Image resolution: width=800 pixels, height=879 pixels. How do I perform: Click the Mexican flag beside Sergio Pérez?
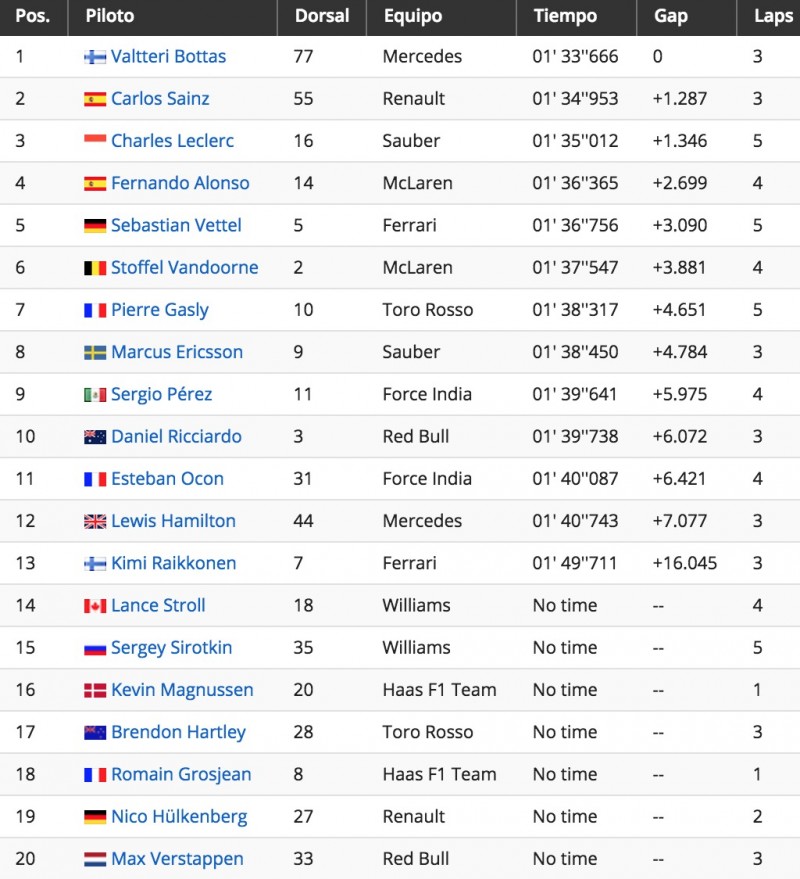pos(95,395)
